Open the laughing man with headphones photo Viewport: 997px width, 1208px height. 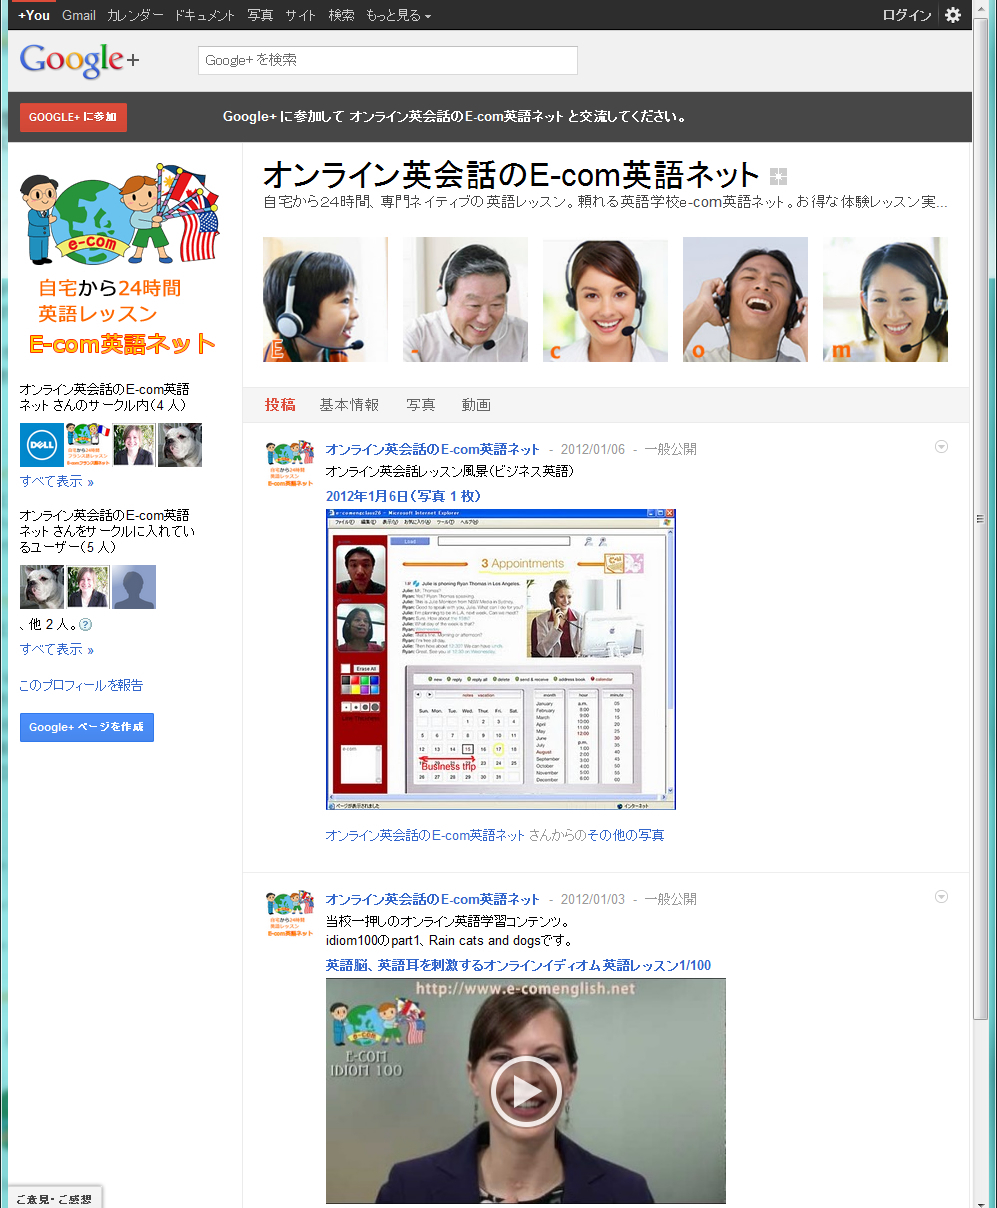745,299
